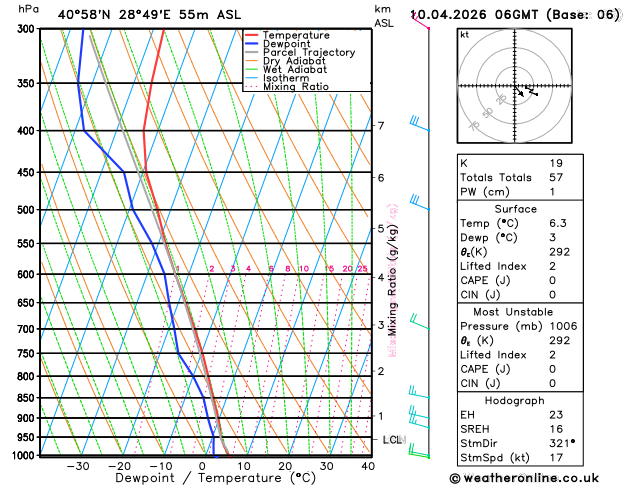629x486 pixels.
Task: Click the 'PW (cm)' row label
Action: pos(485,192)
